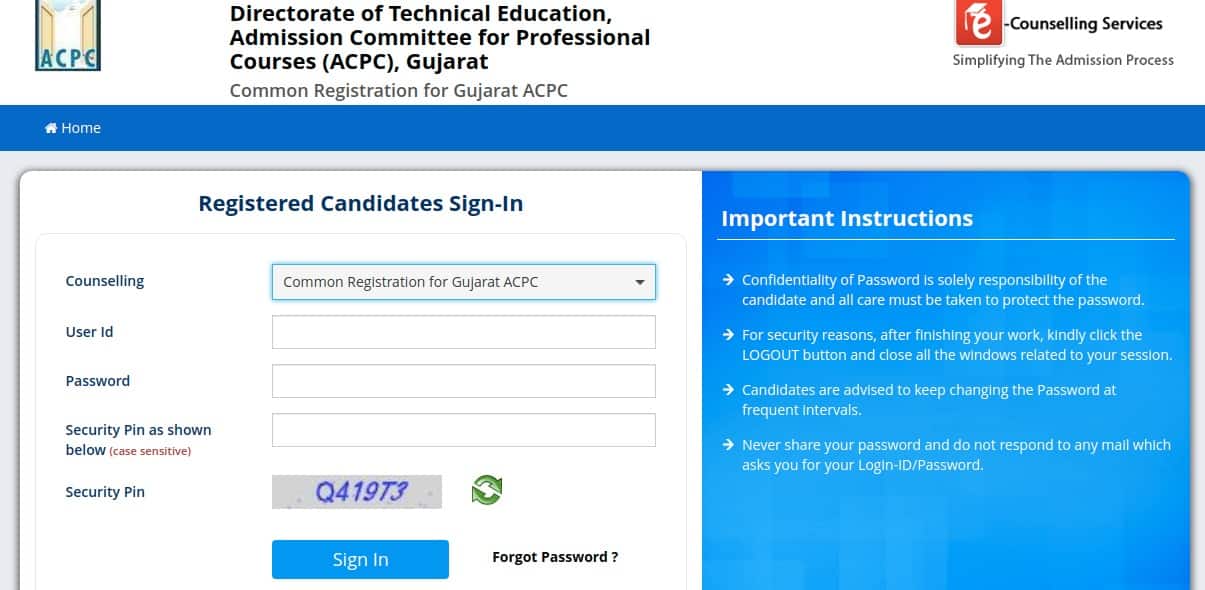Click the home icon in navigation bar
Image resolution: width=1205 pixels, height=590 pixels.
[51, 128]
